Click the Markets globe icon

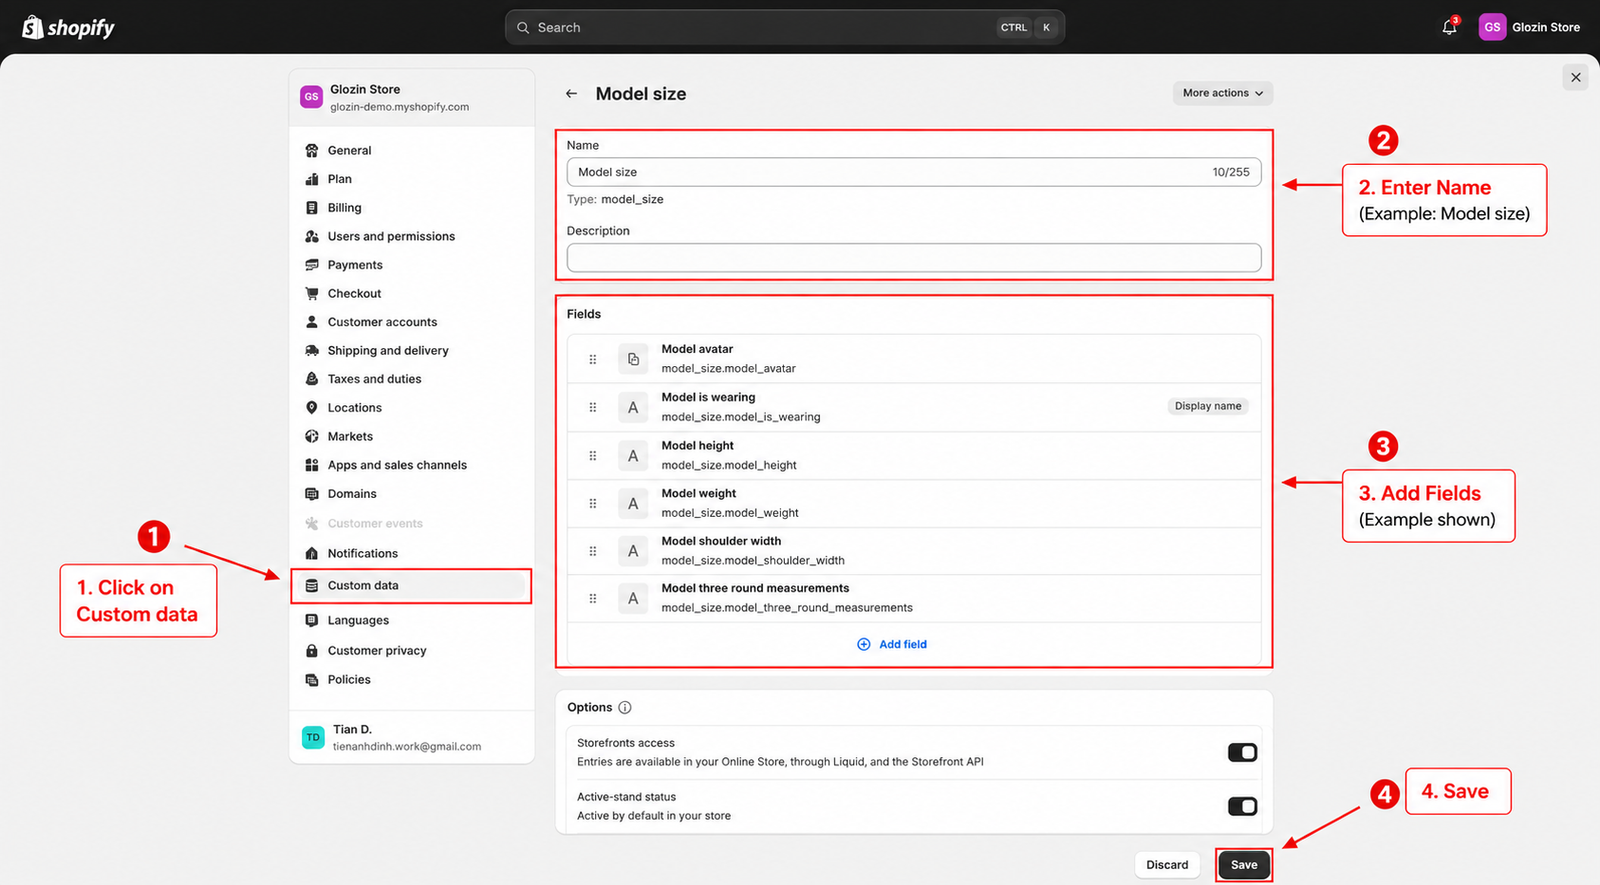(312, 437)
